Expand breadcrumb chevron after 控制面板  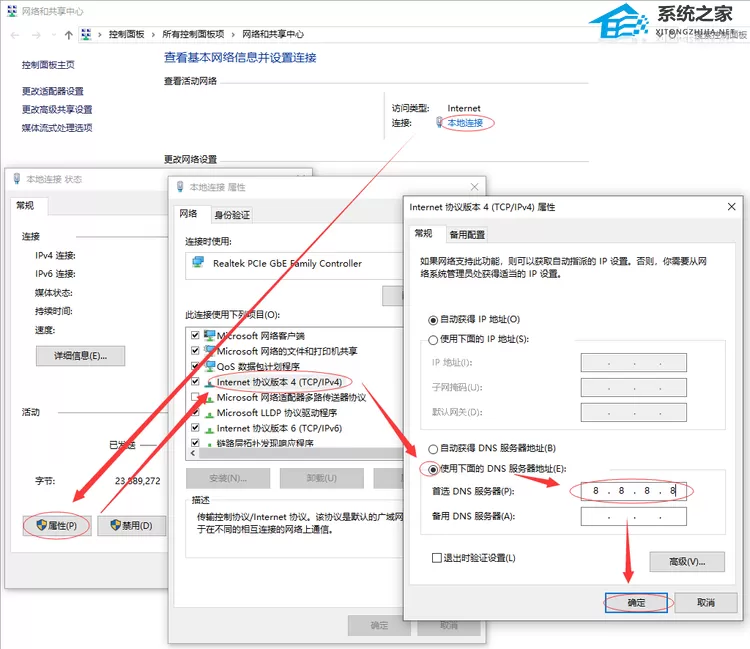click(153, 34)
